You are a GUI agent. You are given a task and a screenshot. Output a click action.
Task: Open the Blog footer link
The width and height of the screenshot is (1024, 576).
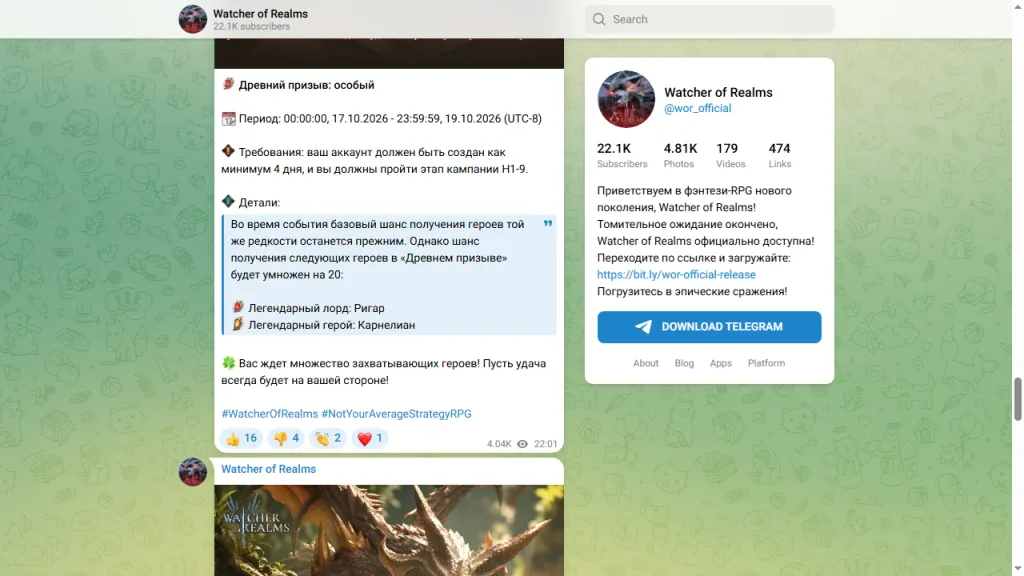point(684,363)
